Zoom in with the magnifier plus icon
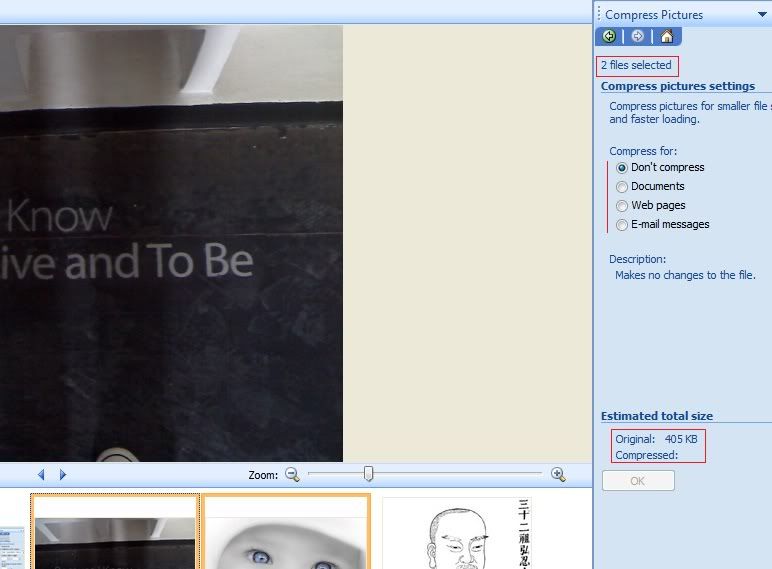The width and height of the screenshot is (772, 569). coord(558,474)
